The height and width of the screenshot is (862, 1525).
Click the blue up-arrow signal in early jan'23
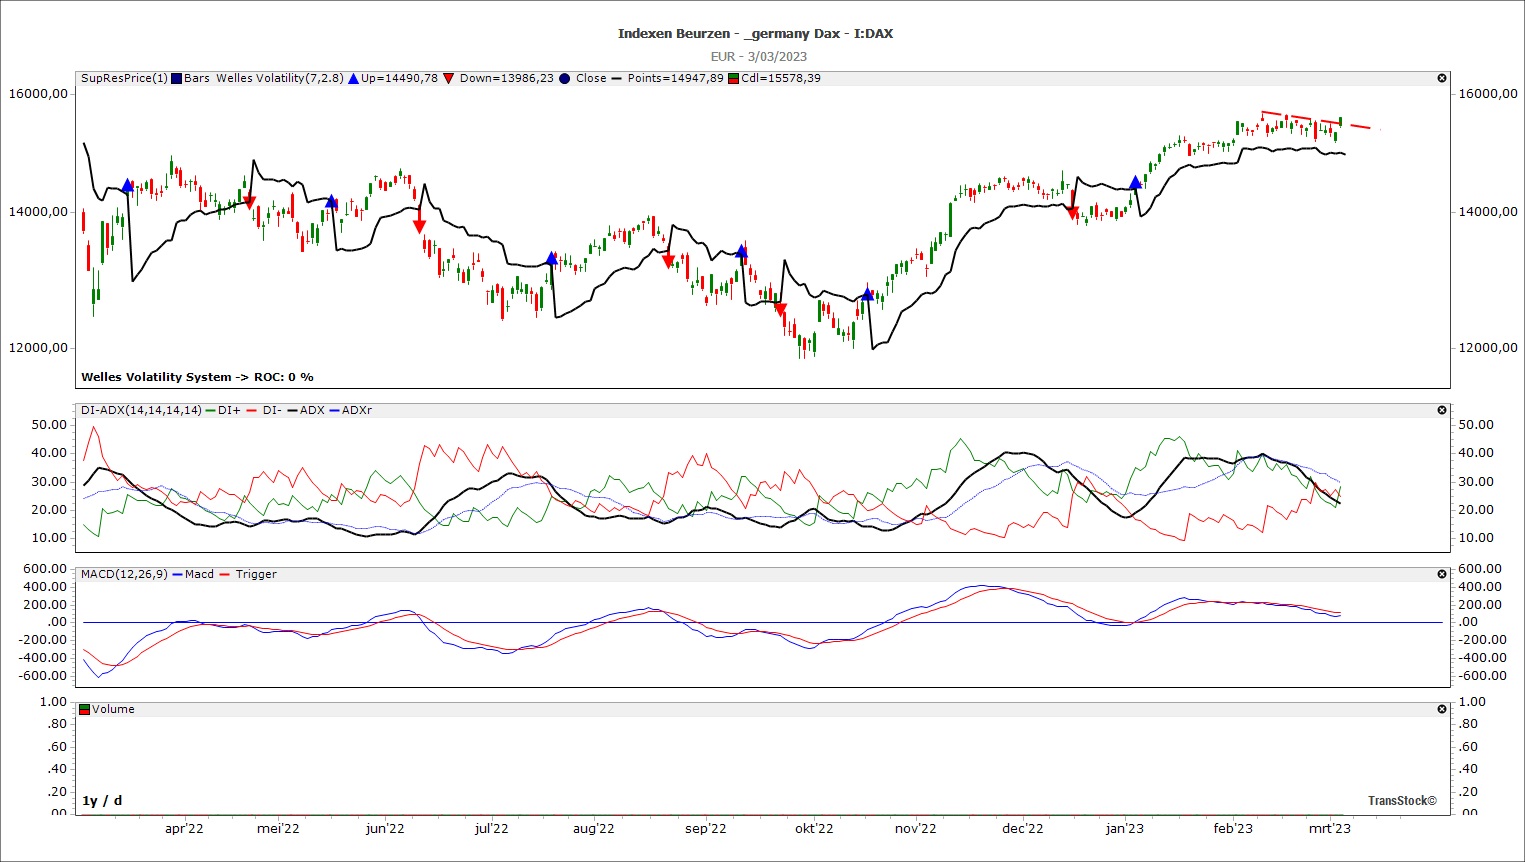tap(1135, 183)
